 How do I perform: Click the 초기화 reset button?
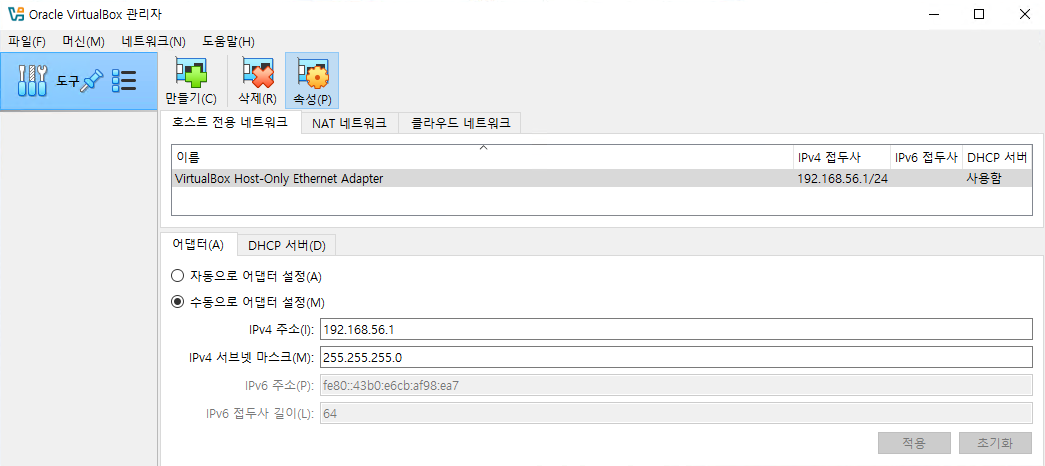coord(995,443)
